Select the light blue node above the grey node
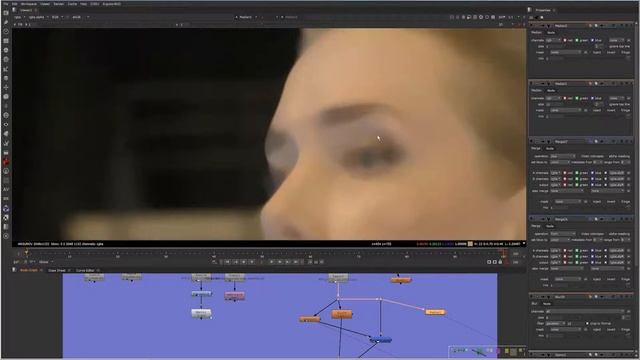 click(x=201, y=293)
